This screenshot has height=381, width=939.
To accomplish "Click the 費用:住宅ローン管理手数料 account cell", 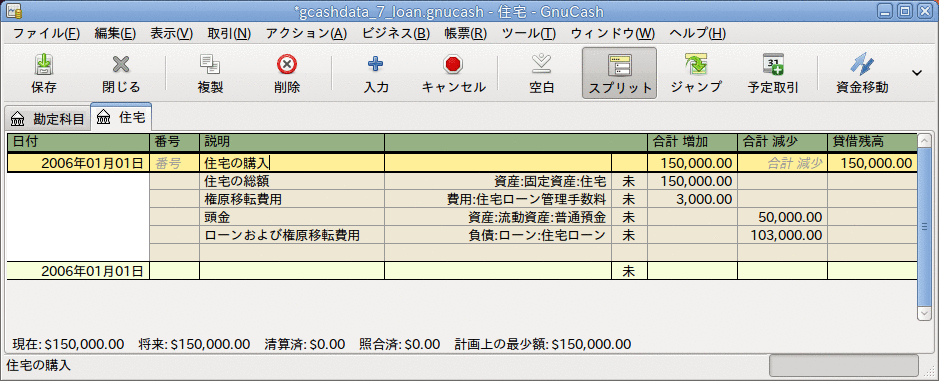I will coord(498,199).
